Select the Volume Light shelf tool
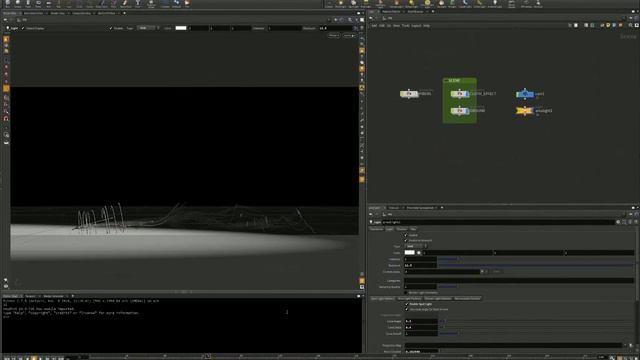 coord(396,4)
